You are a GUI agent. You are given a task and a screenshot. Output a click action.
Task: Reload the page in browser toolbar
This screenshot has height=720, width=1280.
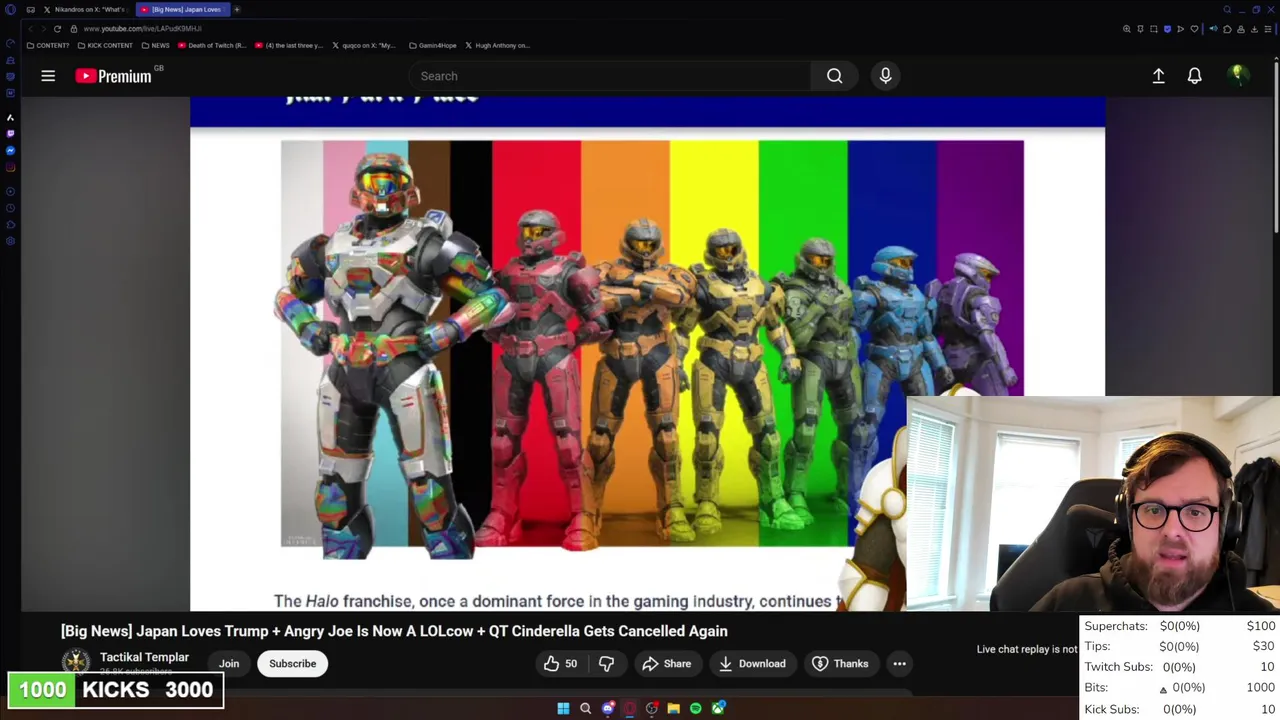pos(57,28)
